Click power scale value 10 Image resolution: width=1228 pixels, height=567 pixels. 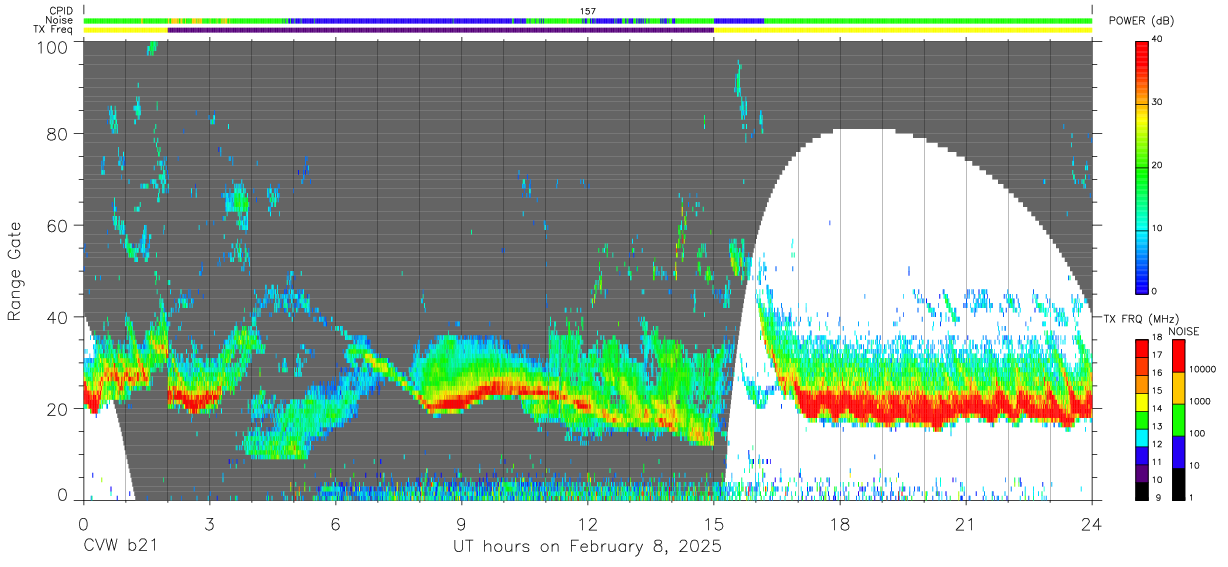[1158, 228]
